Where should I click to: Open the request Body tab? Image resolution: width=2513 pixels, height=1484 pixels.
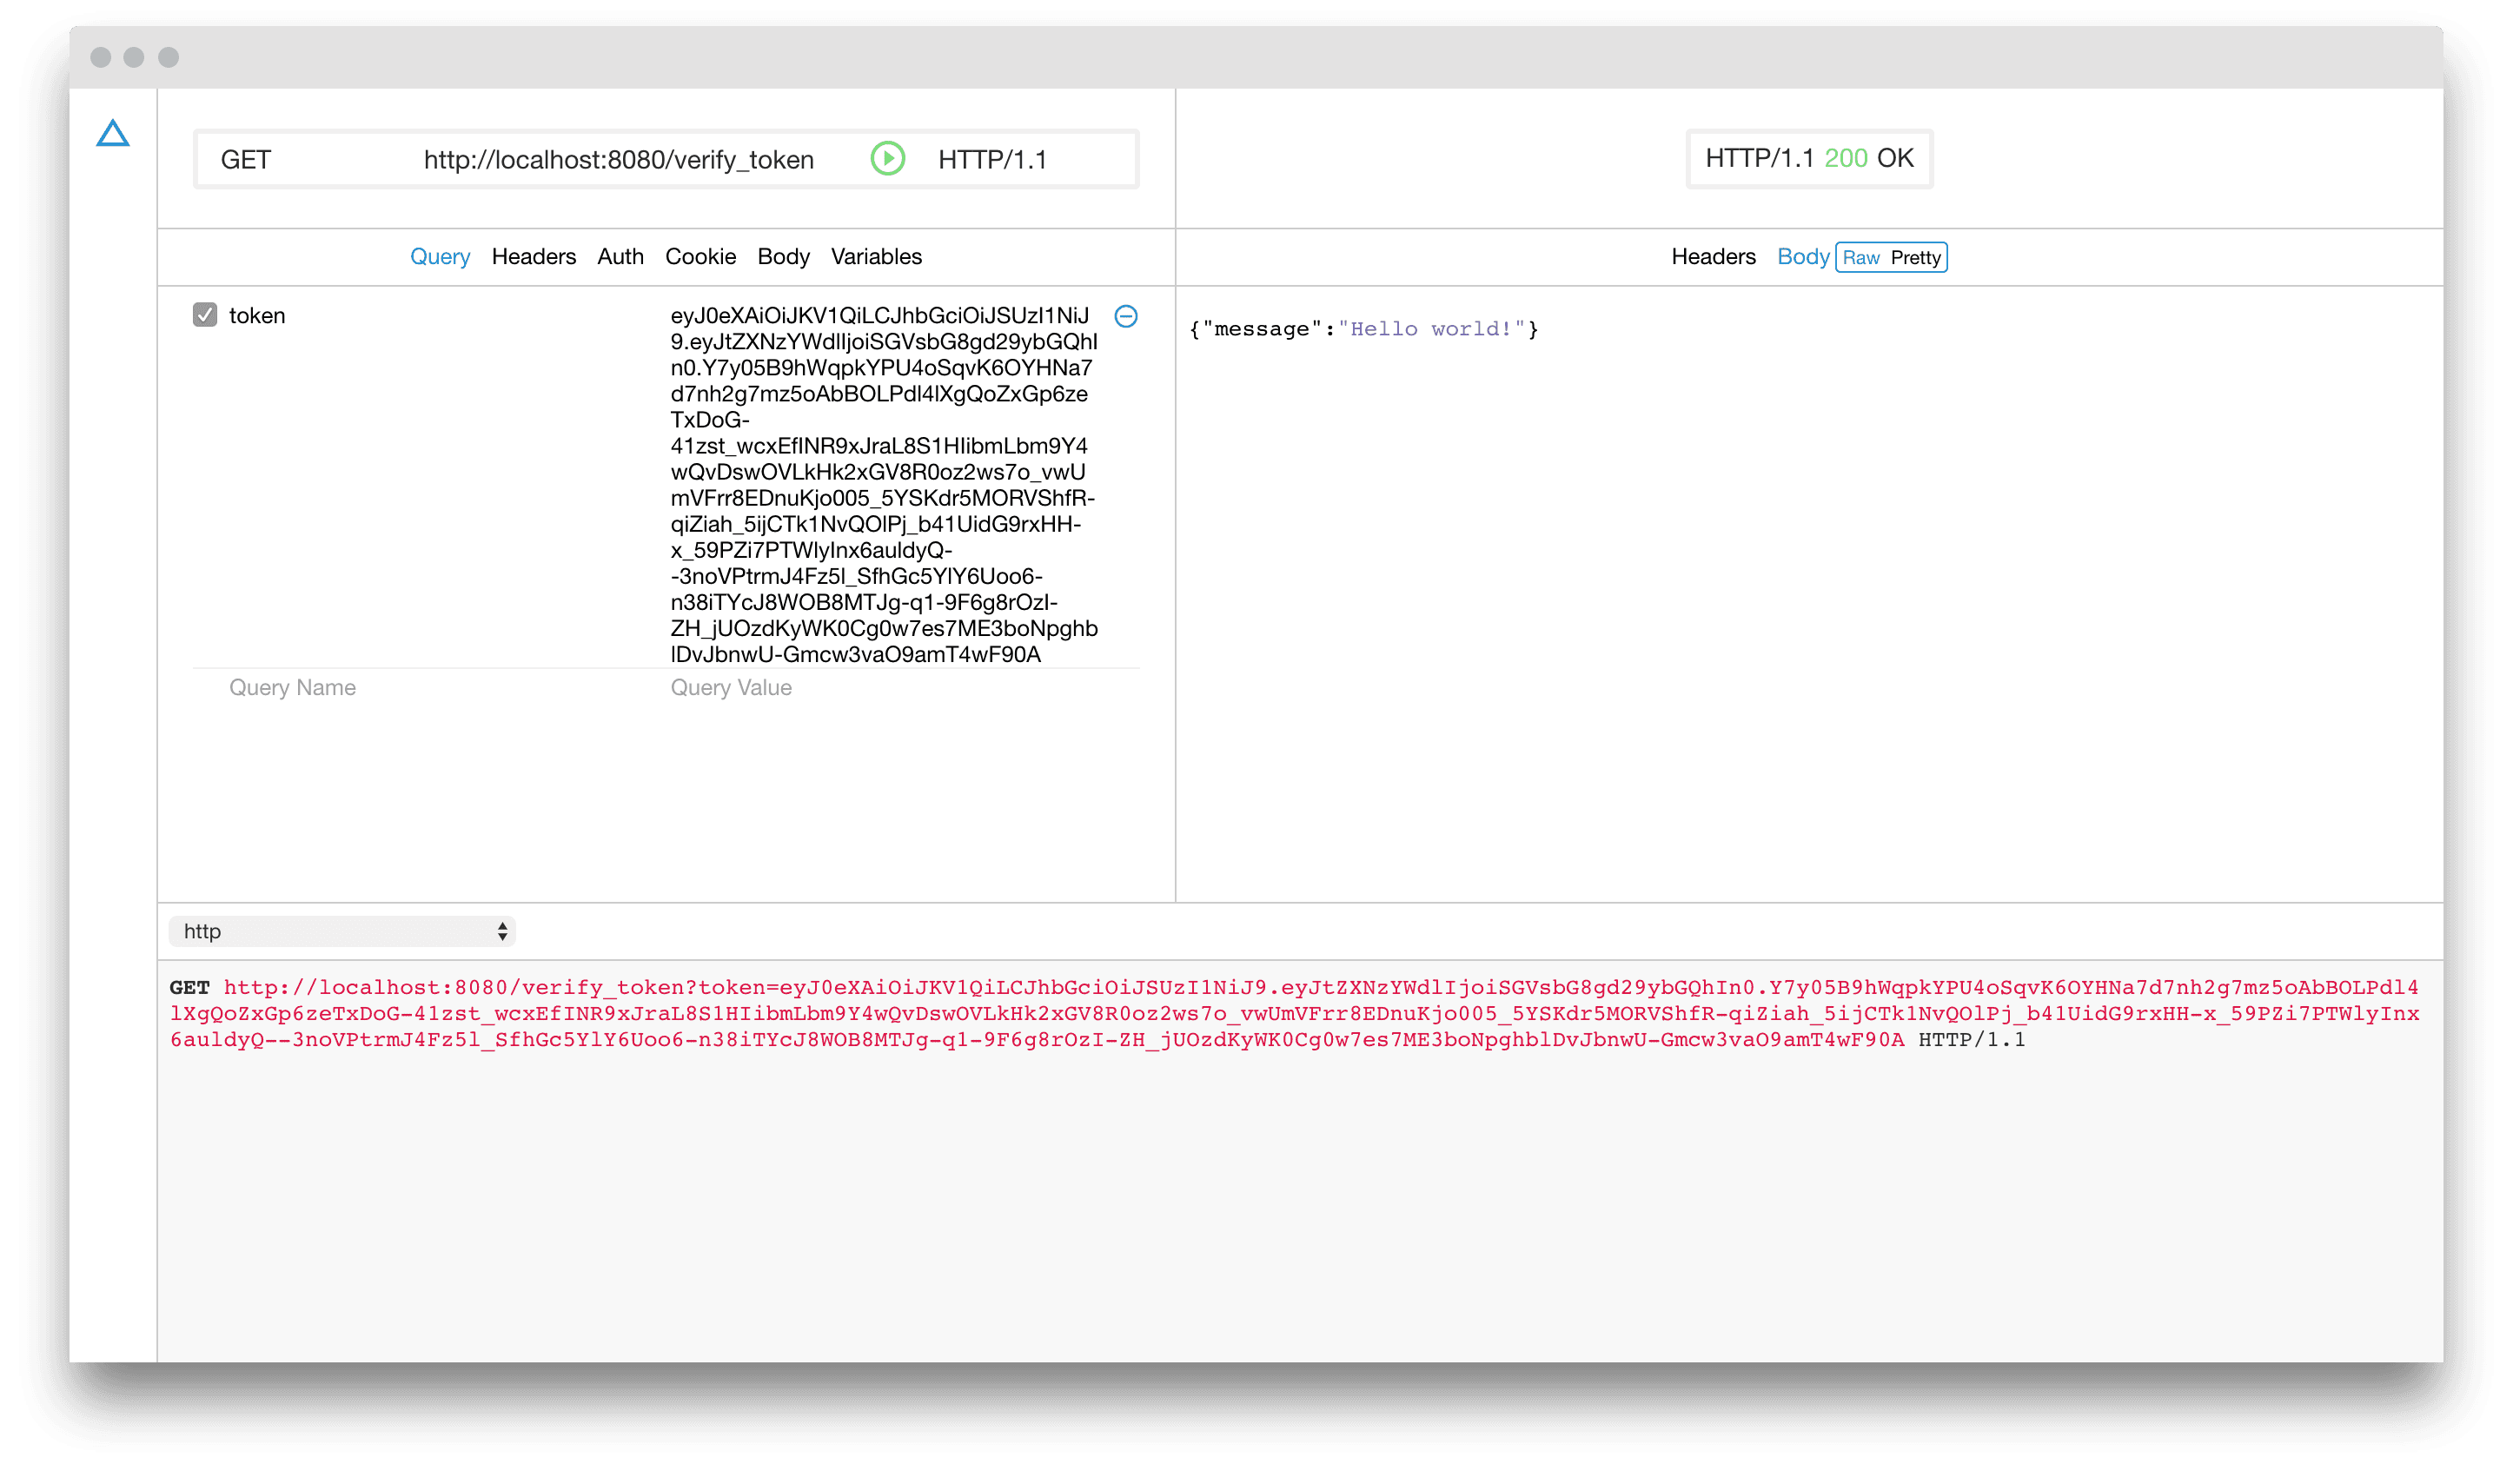tap(784, 257)
